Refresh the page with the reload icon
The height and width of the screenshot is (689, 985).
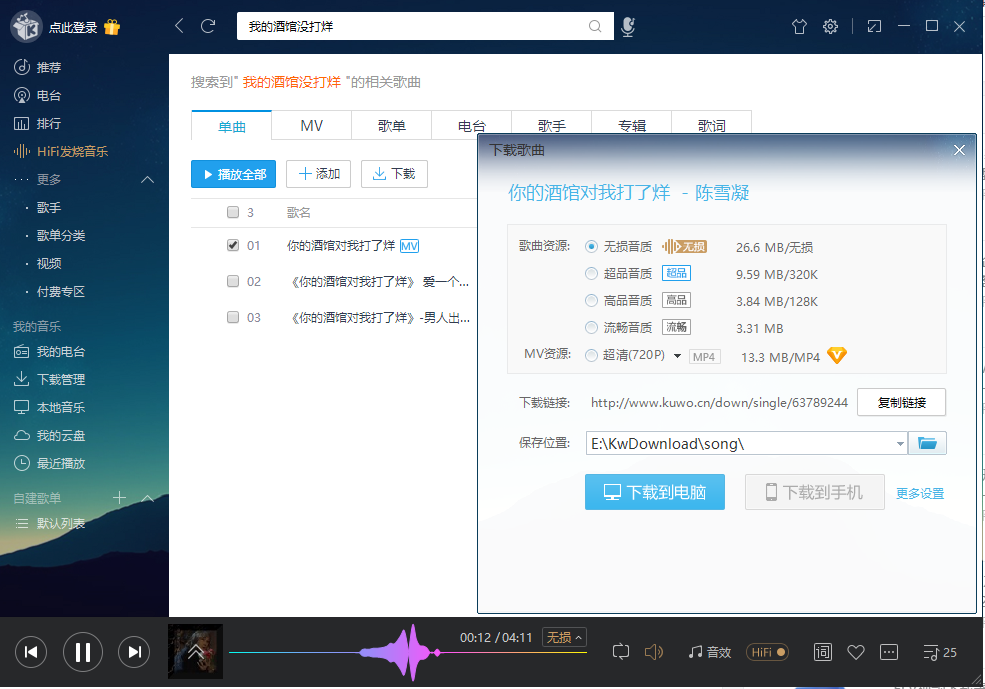pyautogui.click(x=208, y=26)
